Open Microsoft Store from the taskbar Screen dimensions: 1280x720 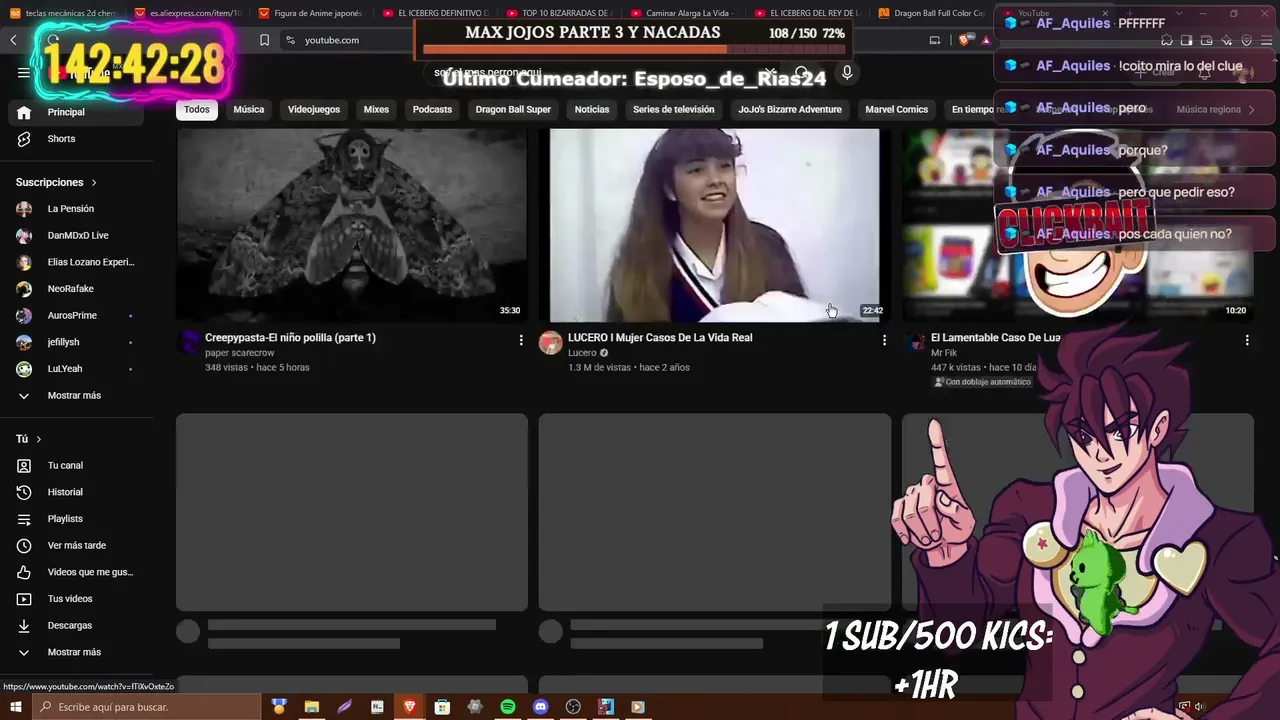443,707
